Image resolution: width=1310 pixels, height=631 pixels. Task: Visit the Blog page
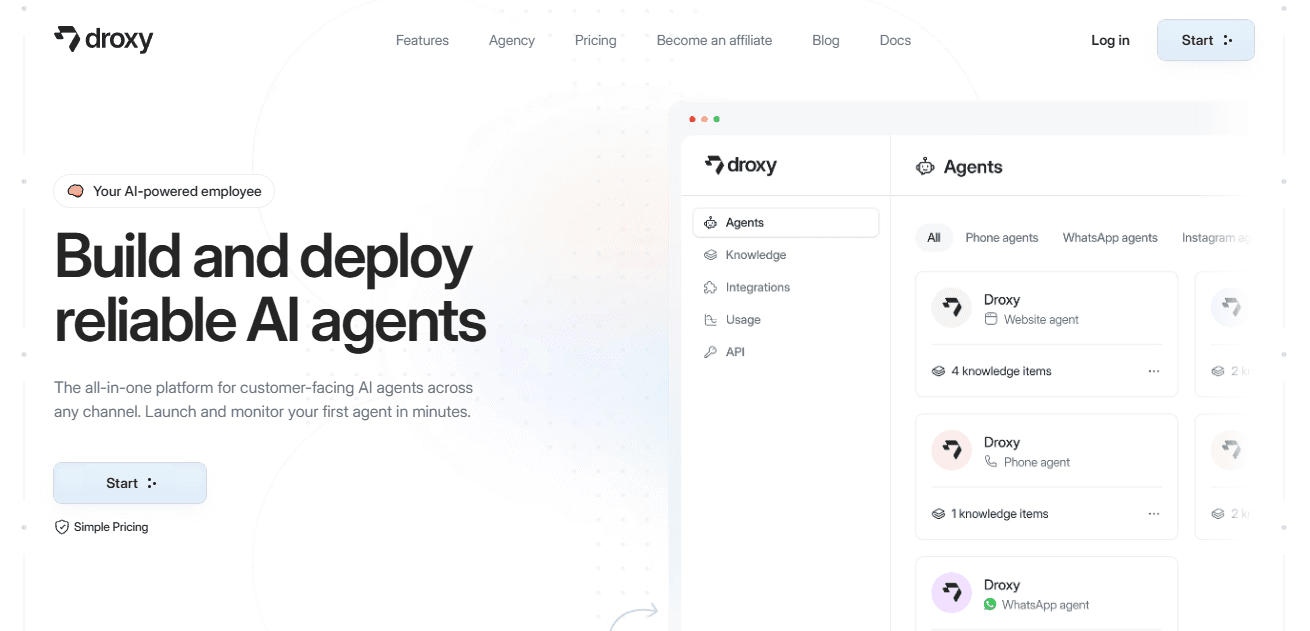(826, 41)
